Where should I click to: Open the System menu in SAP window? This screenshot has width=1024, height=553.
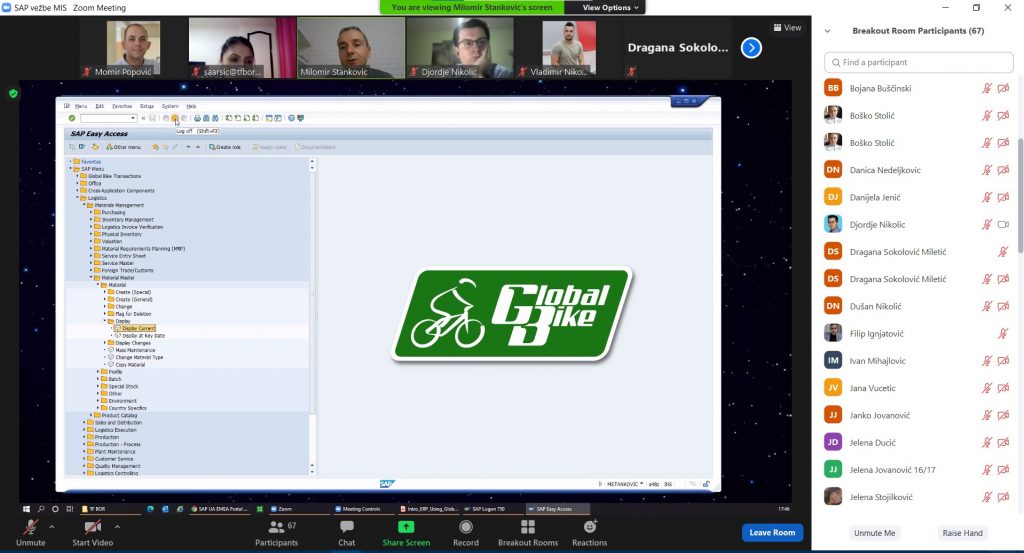(170, 106)
